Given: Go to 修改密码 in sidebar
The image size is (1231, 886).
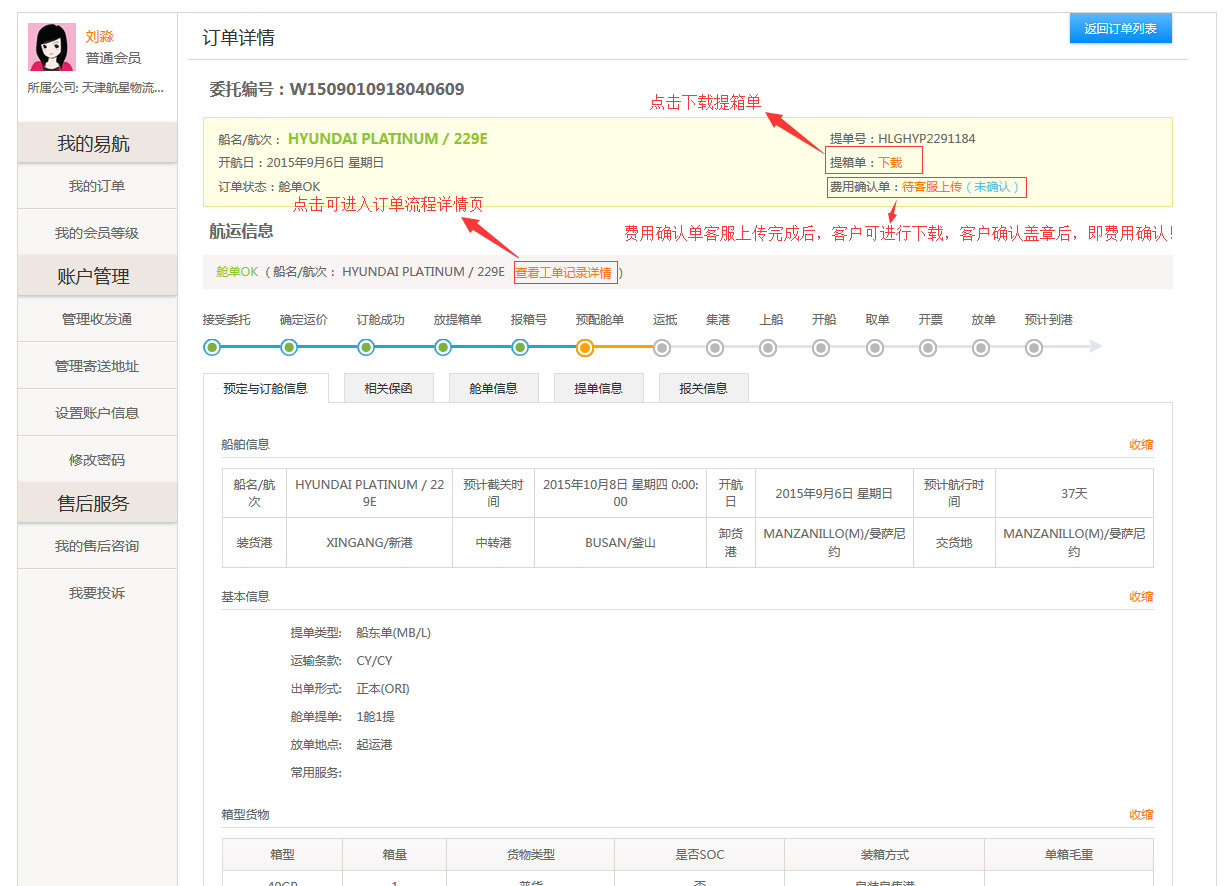Looking at the screenshot, I should tap(97, 460).
